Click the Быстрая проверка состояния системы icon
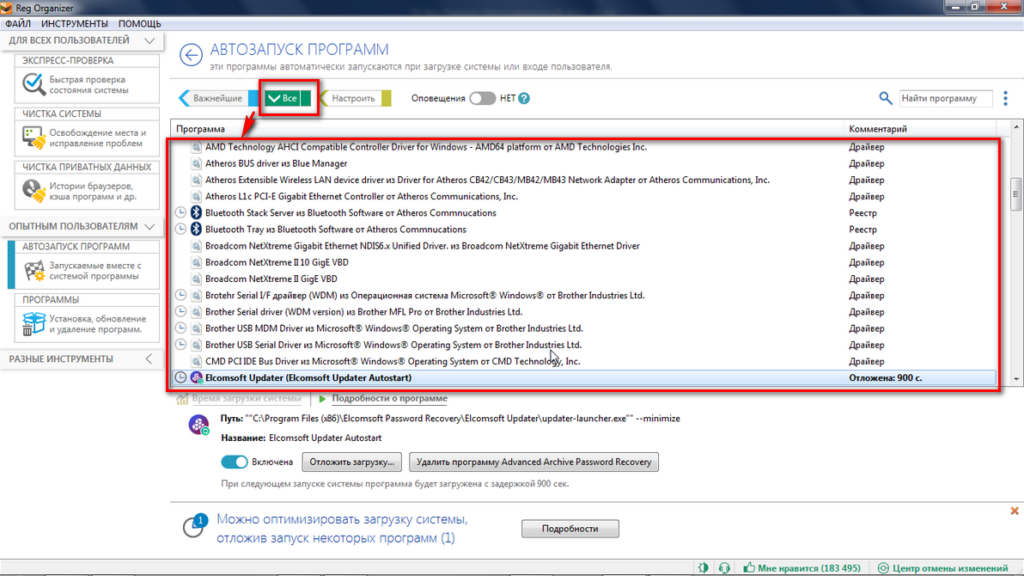Viewport: 1024px width, 576px height. 33,84
